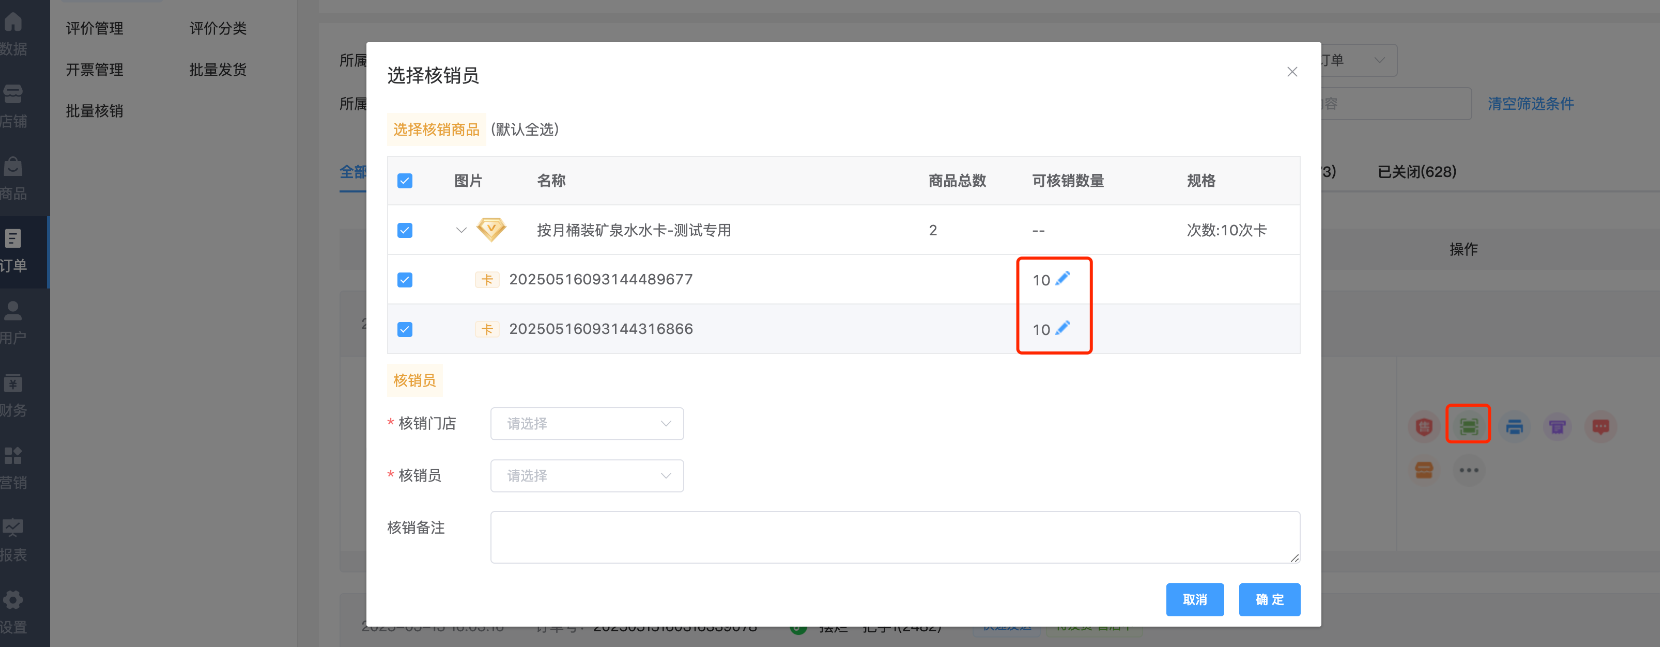The height and width of the screenshot is (647, 1660).
Task: Click the orange store icon
Action: (1424, 470)
